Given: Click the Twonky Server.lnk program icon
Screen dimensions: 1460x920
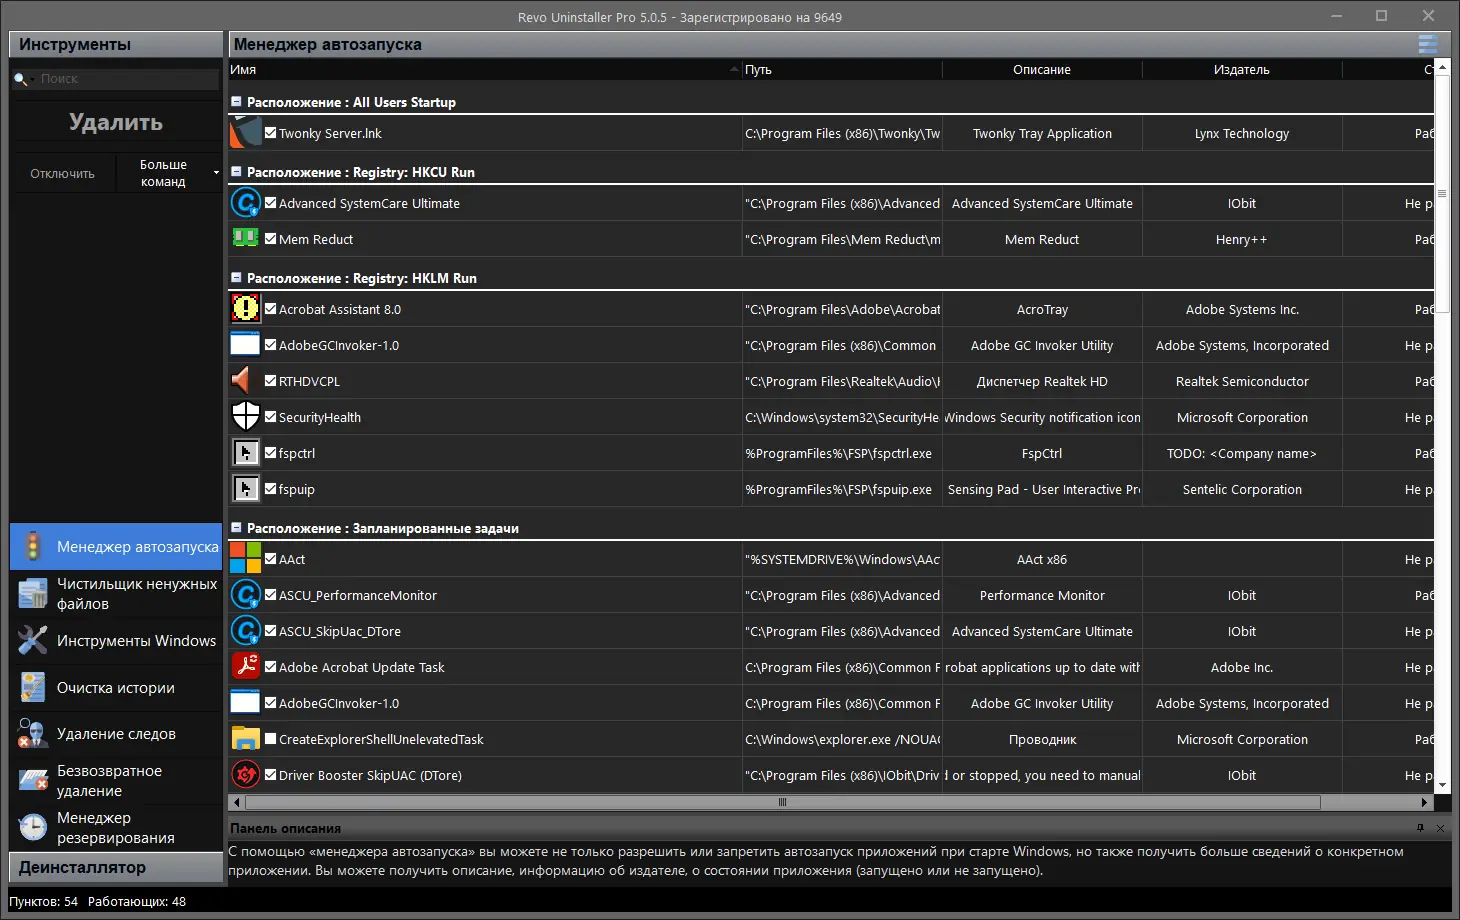Looking at the screenshot, I should 245,133.
